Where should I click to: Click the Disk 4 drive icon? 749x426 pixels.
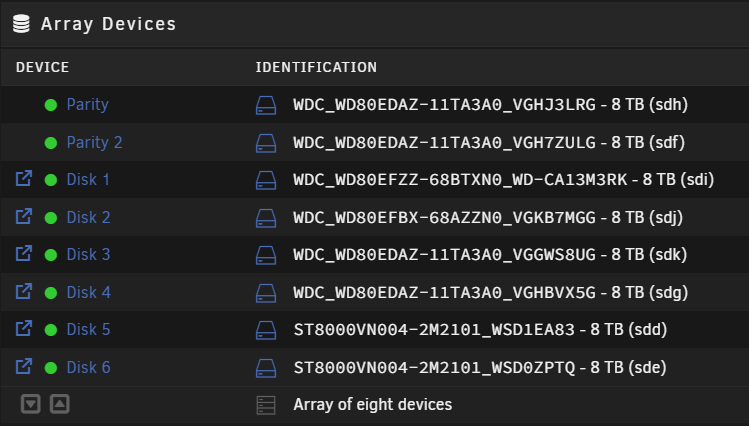pyautogui.click(x=265, y=292)
